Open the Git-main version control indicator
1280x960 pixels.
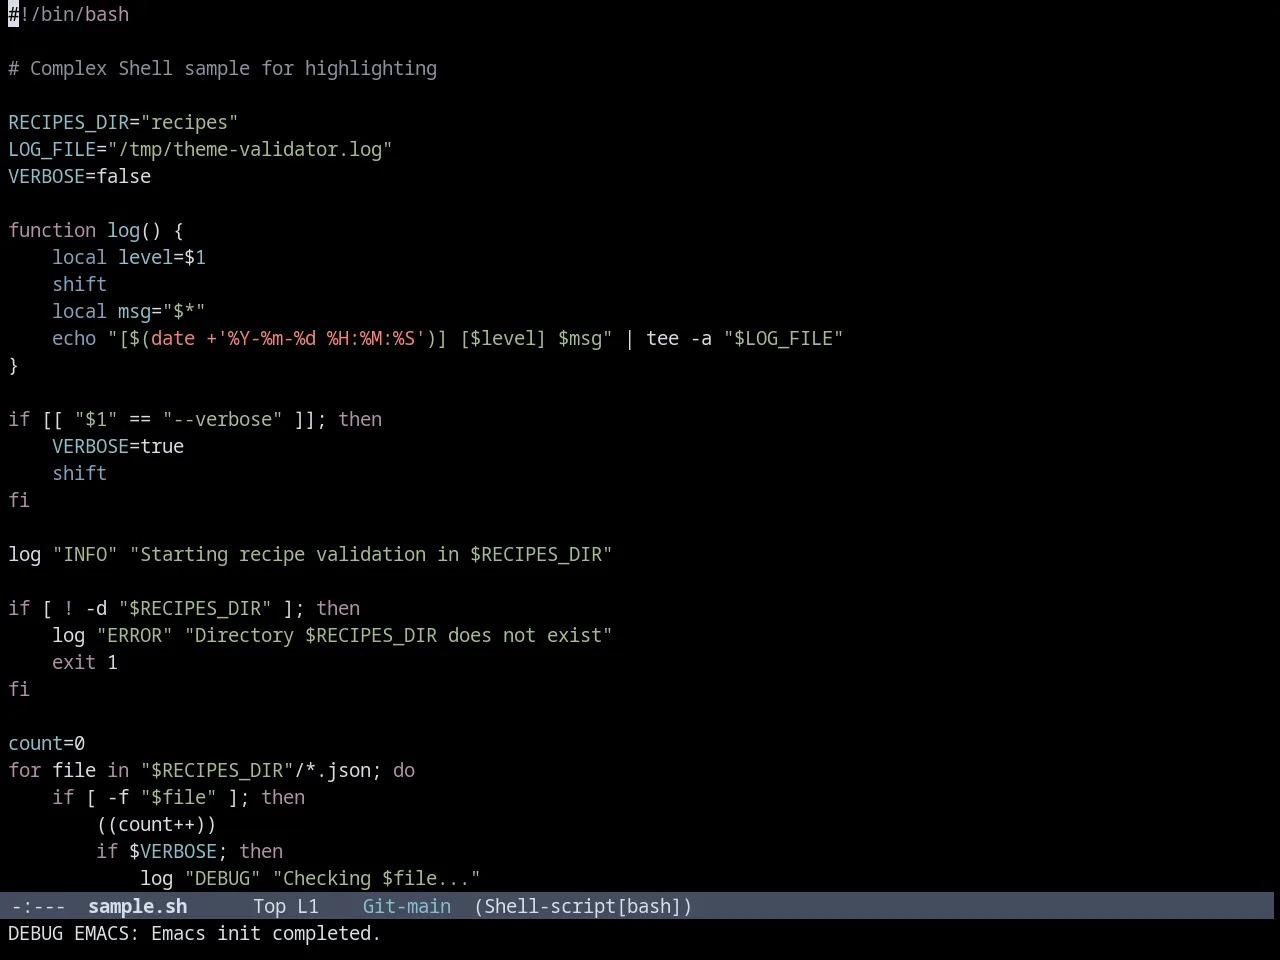(x=406, y=907)
